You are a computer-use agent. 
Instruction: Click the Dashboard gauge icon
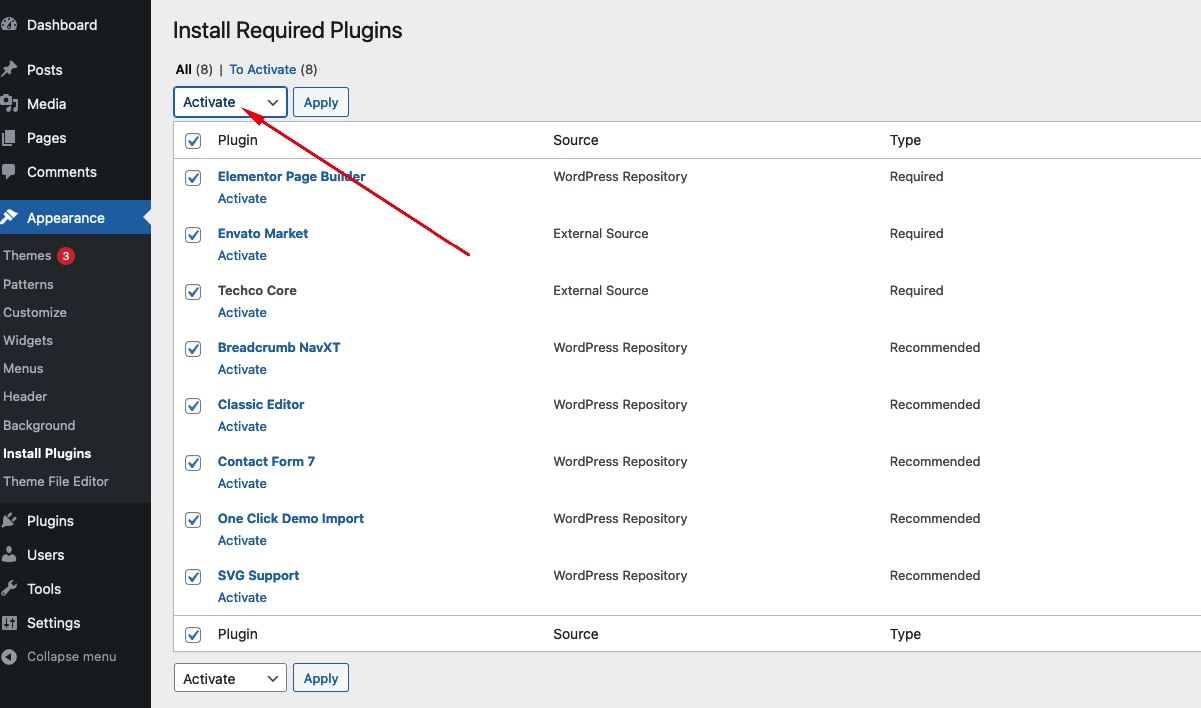10,25
